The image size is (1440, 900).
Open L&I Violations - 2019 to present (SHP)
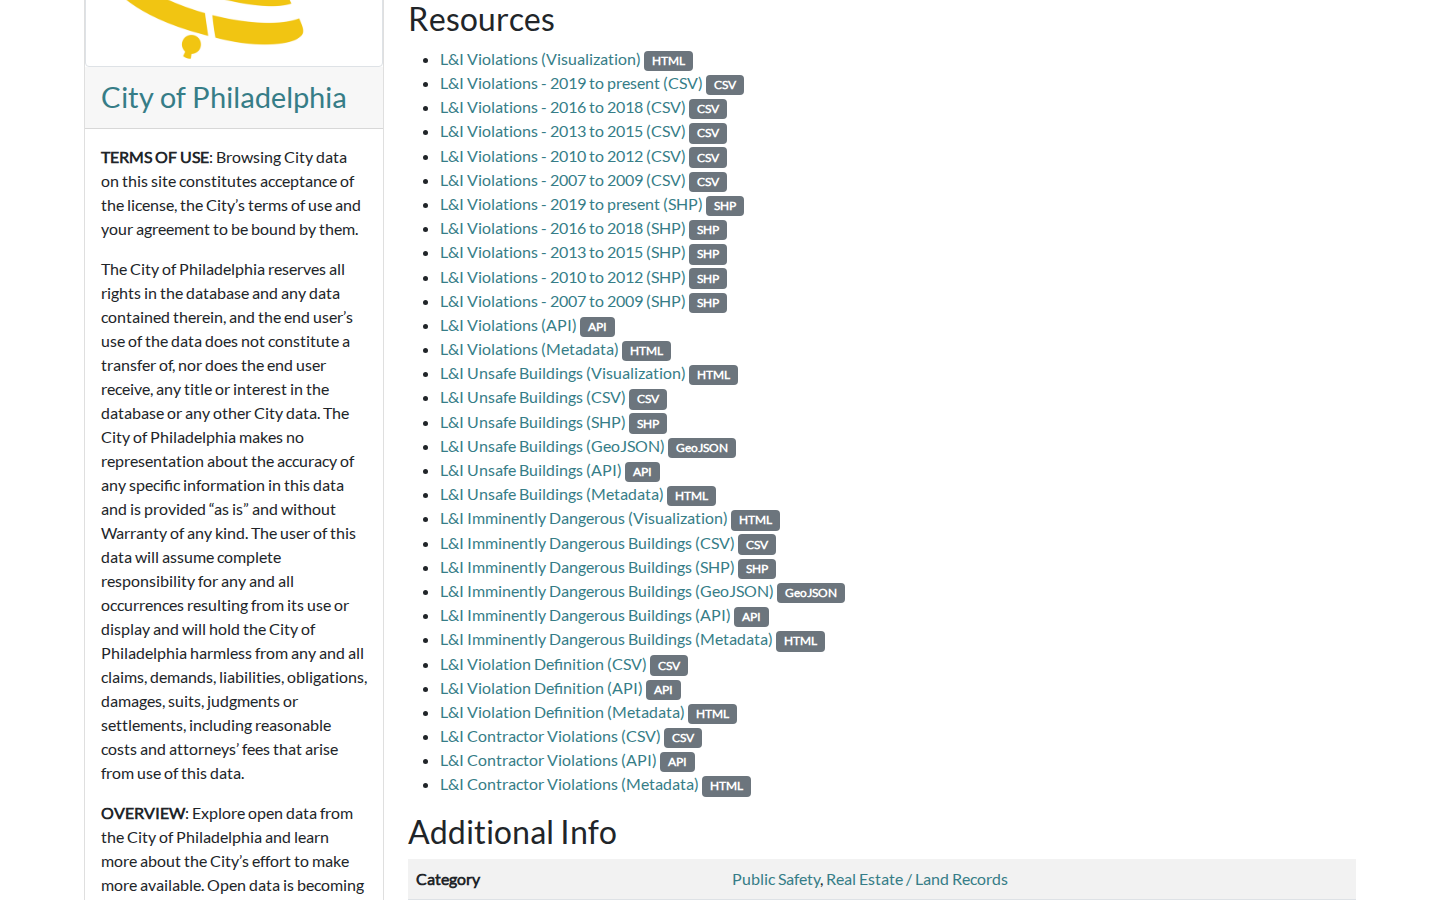coord(571,205)
